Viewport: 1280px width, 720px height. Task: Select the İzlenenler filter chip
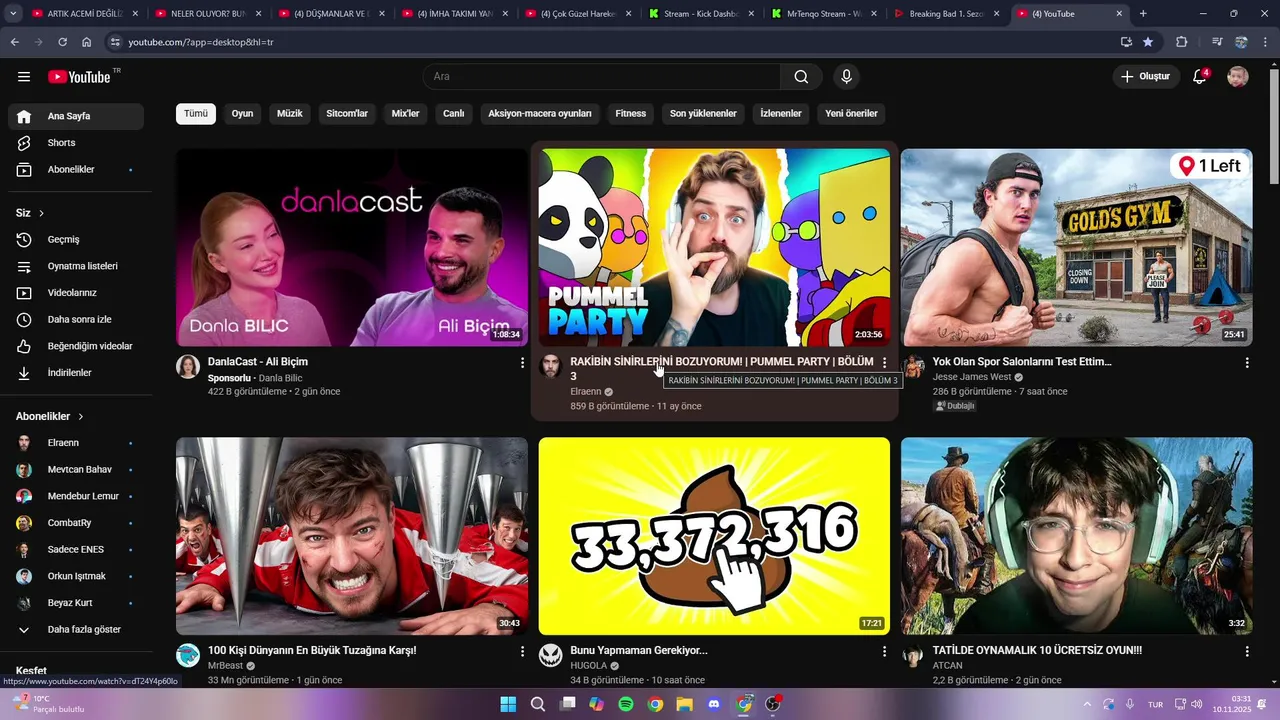pos(781,114)
